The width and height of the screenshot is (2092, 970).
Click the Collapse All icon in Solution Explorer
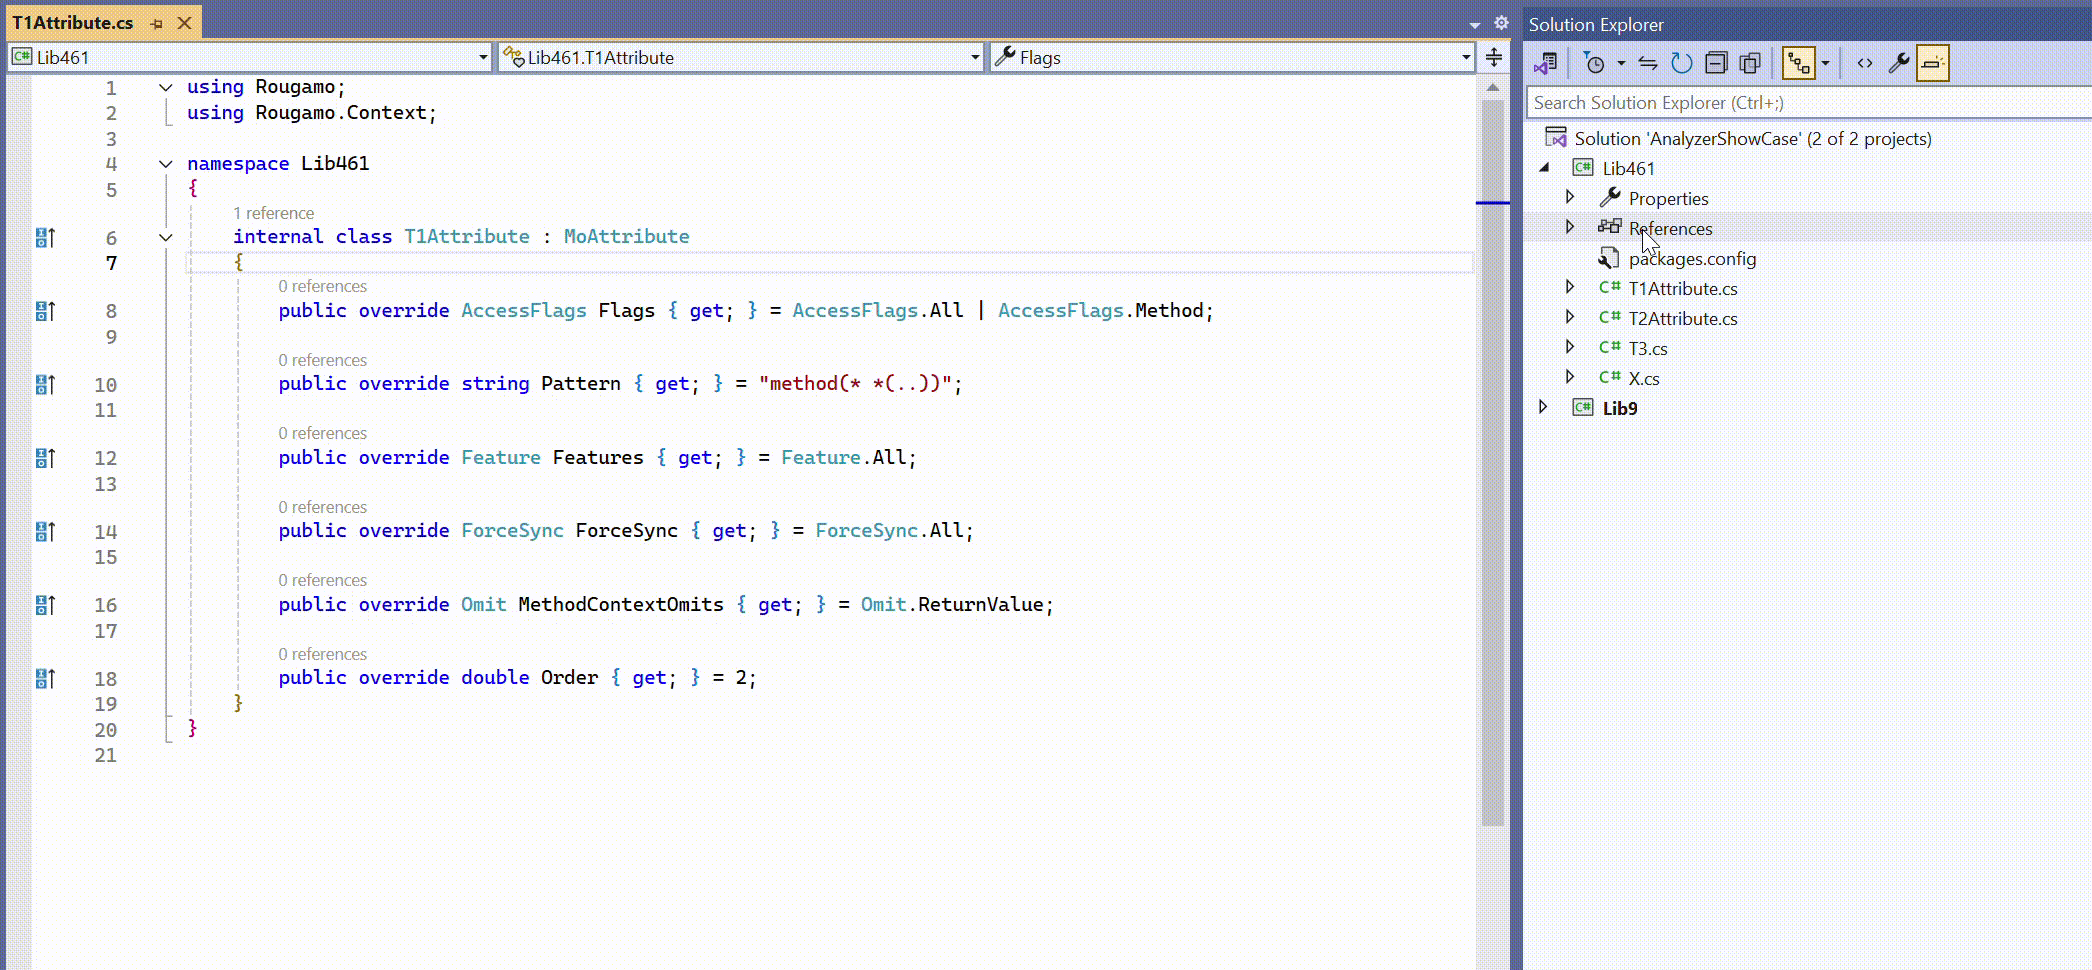tap(1716, 63)
